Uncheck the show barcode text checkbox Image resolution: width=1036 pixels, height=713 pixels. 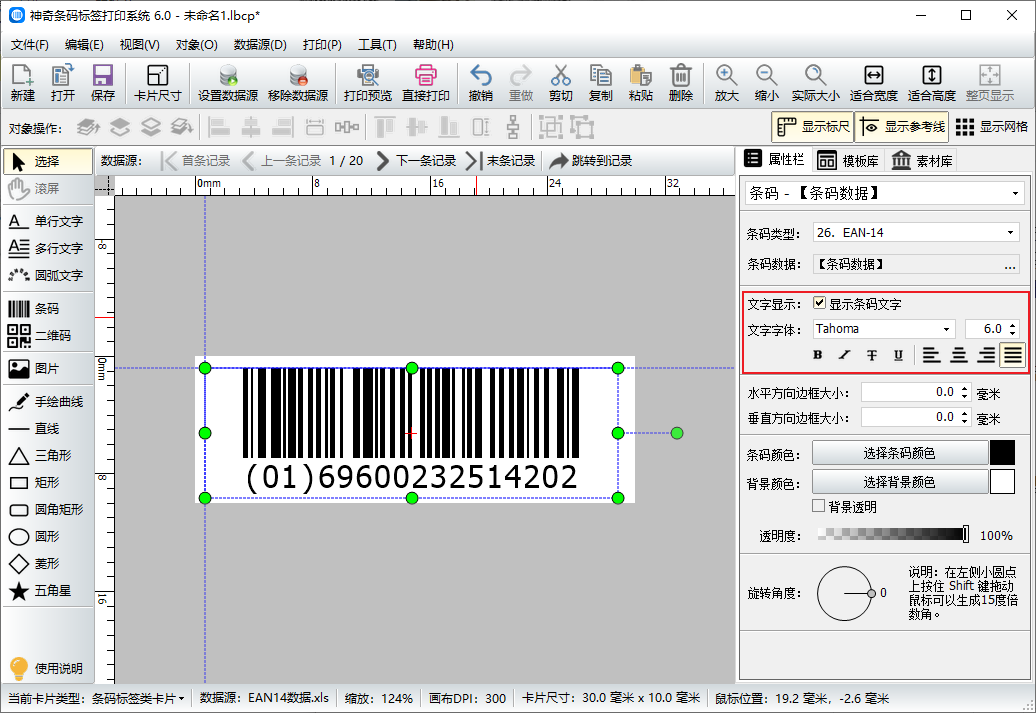coord(820,304)
